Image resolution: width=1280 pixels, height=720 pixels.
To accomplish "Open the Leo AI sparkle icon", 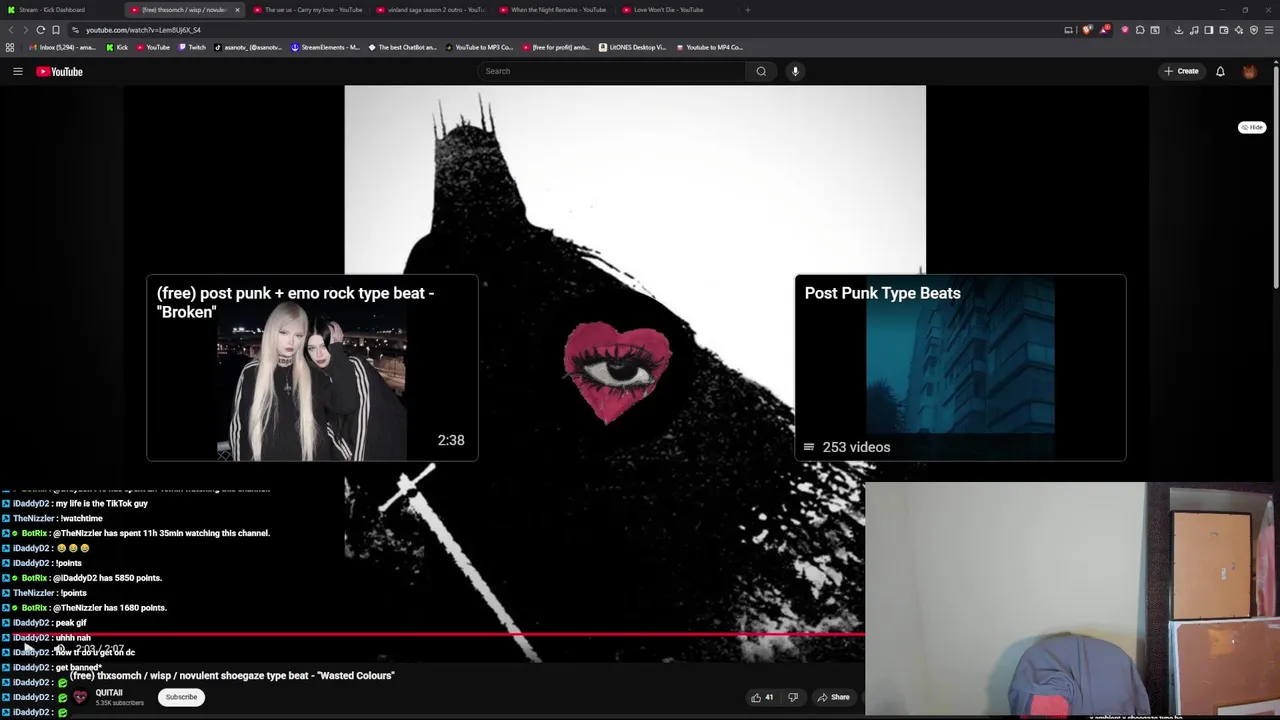I will (1239, 30).
